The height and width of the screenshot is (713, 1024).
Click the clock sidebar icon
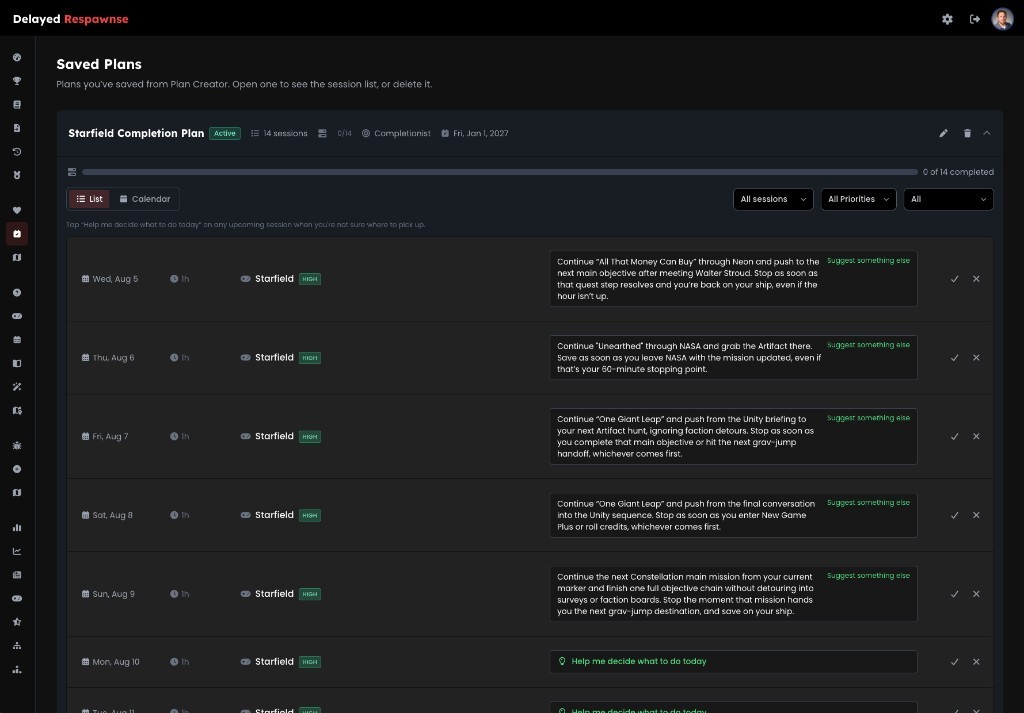pyautogui.click(x=17, y=293)
